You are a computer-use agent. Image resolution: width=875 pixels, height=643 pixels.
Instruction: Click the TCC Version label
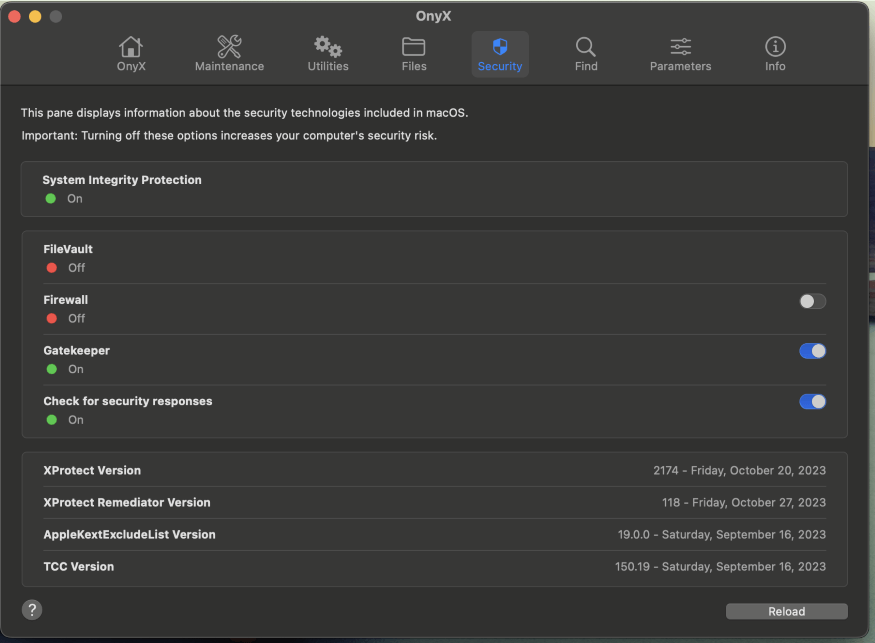(x=79, y=567)
